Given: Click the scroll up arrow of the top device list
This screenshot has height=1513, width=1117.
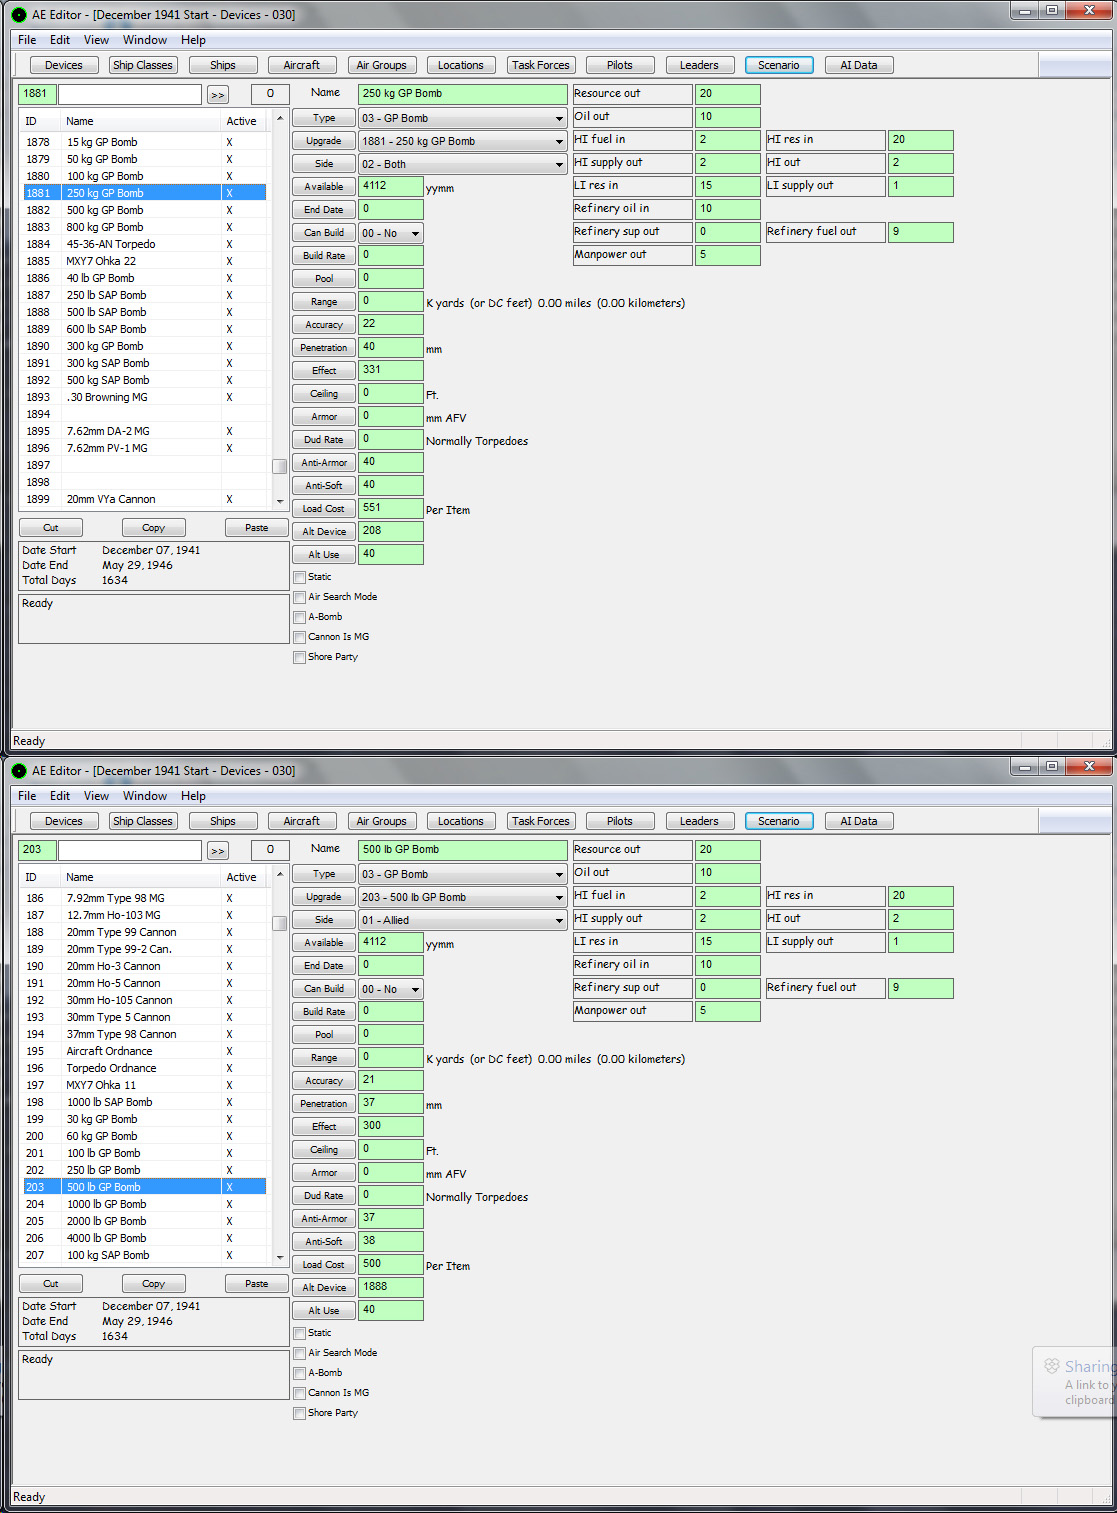Looking at the screenshot, I should (x=280, y=119).
